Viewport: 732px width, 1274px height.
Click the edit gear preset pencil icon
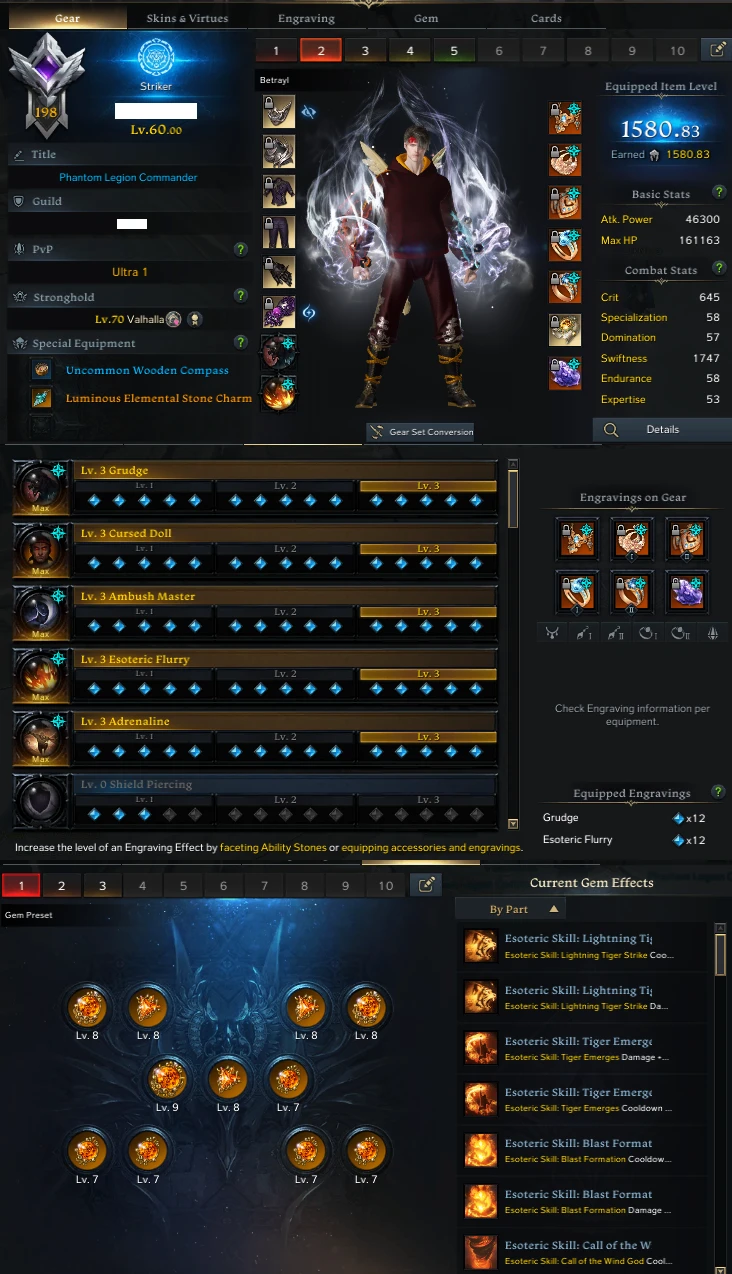tap(717, 49)
